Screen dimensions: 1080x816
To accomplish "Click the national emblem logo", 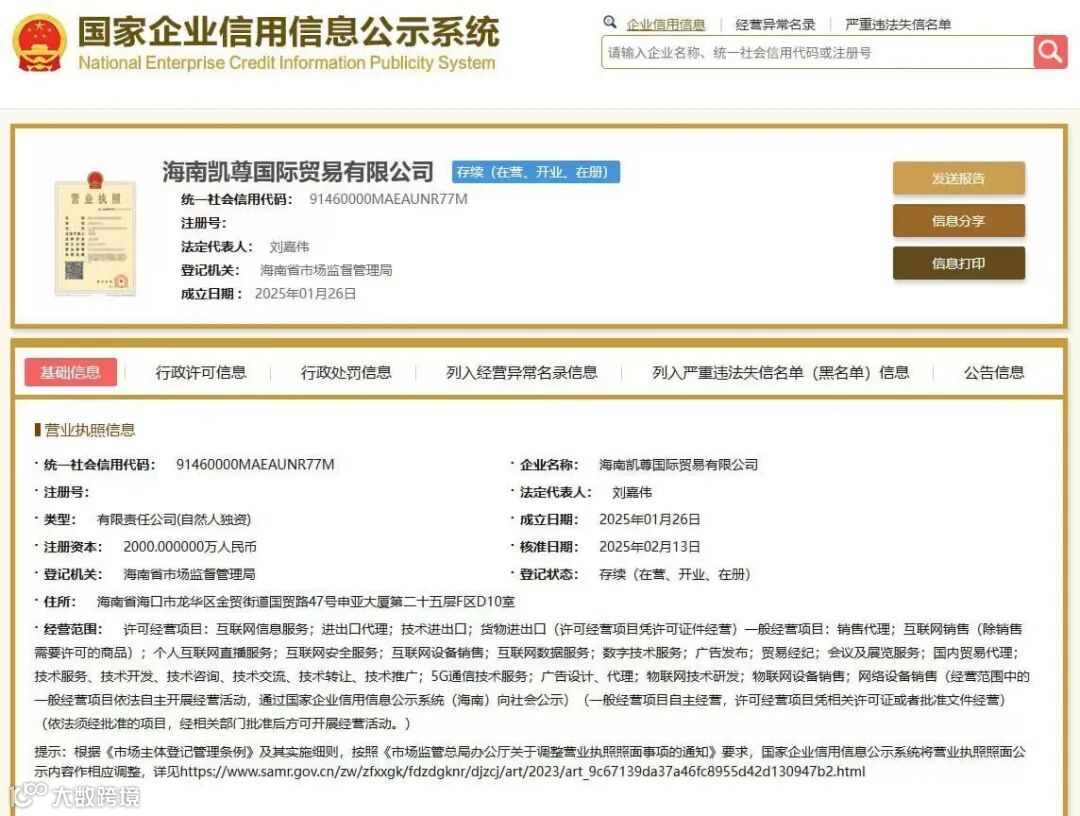I will (39, 43).
